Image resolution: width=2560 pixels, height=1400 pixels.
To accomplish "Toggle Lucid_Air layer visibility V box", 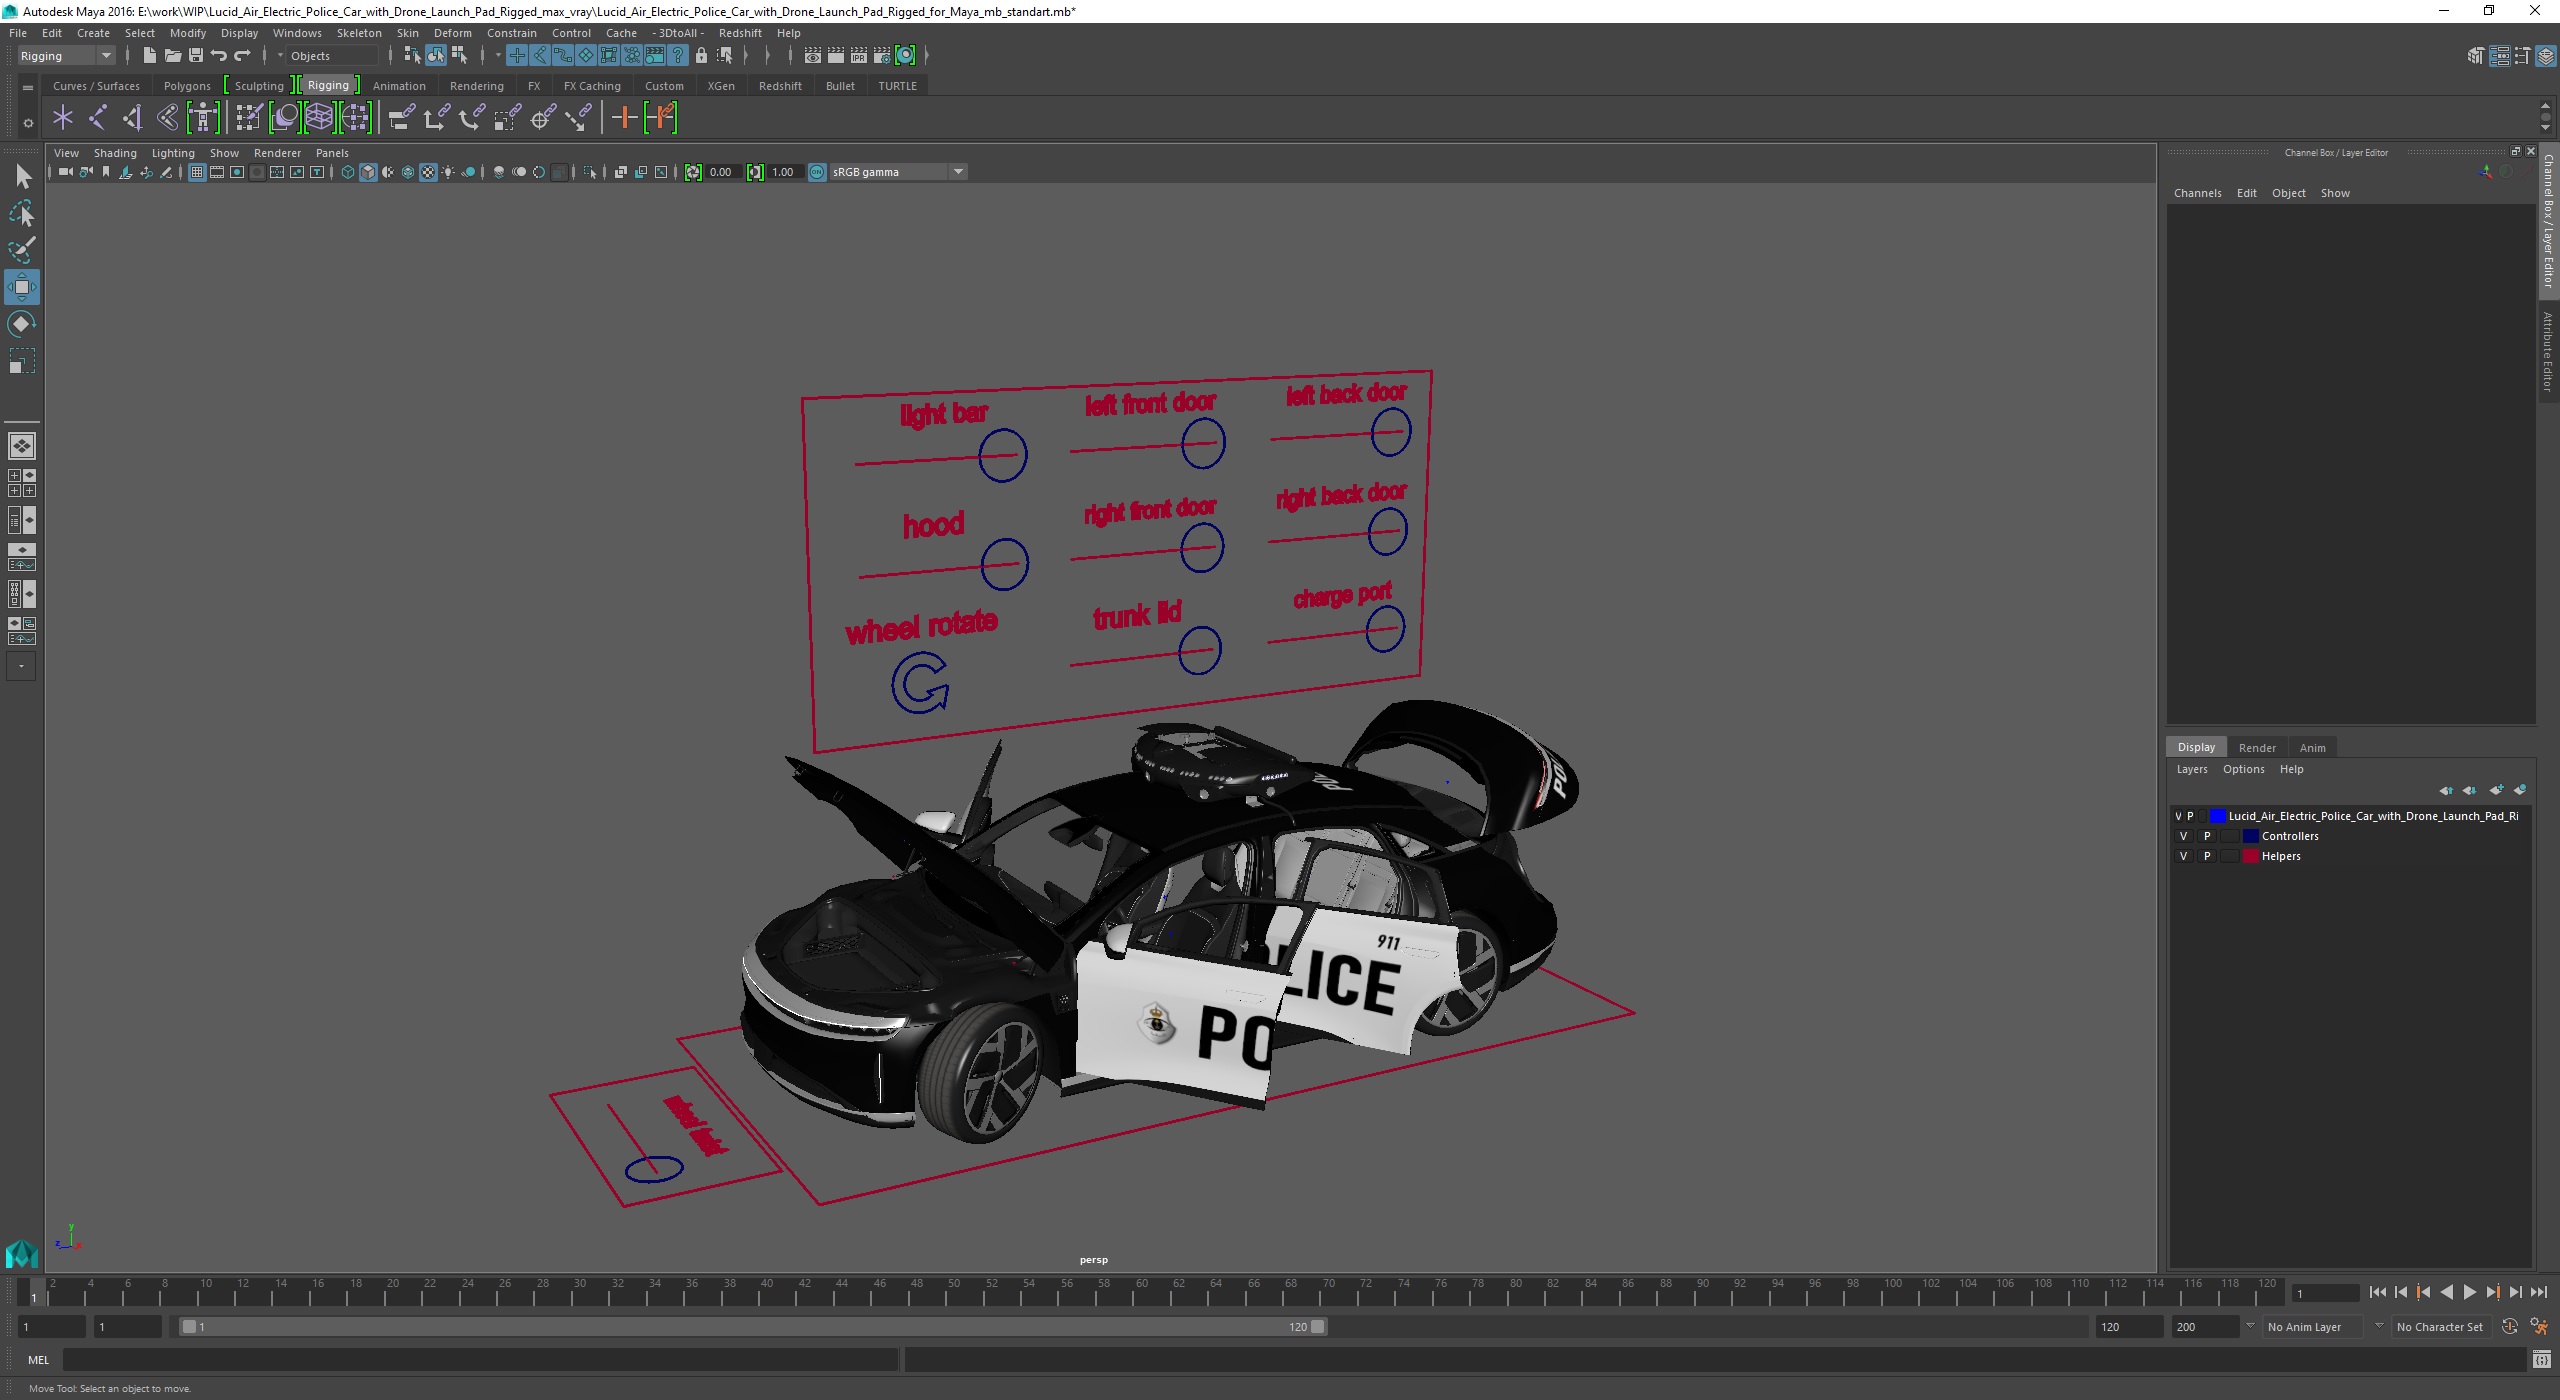I will pyautogui.click(x=2178, y=816).
